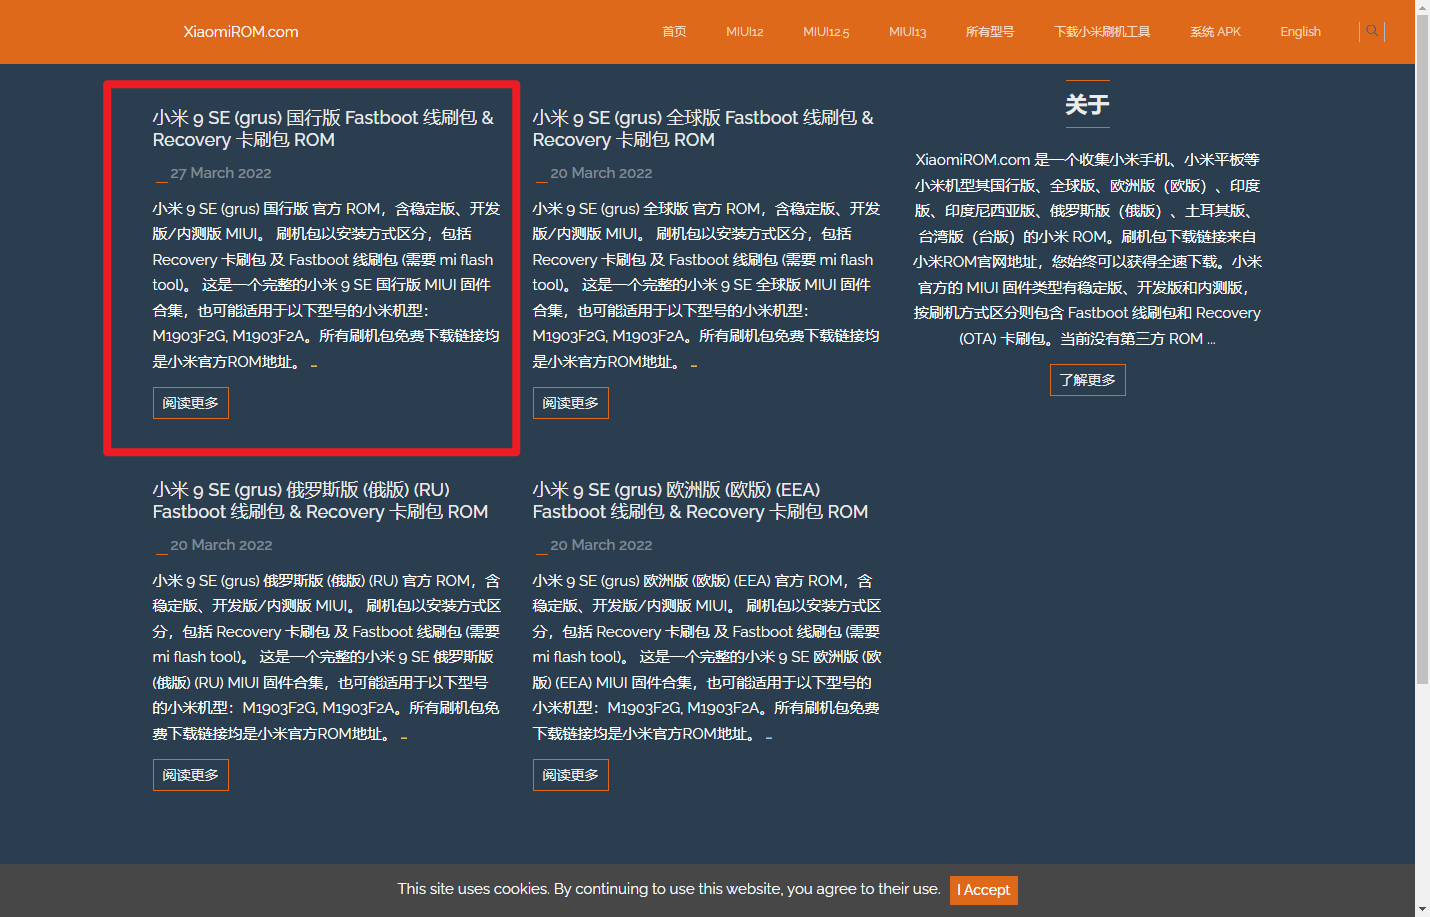The width and height of the screenshot is (1430, 917).
Task: Click 阅读更多 under 国行版 article
Action: pos(191,403)
